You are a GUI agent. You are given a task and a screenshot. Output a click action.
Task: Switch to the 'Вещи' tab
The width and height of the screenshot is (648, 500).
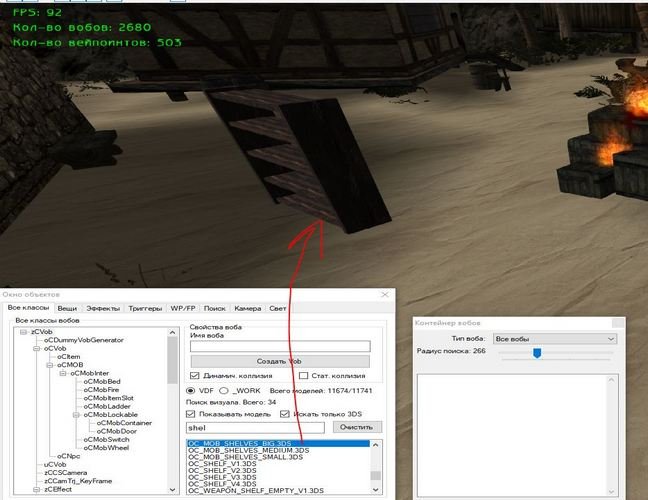[67, 309]
